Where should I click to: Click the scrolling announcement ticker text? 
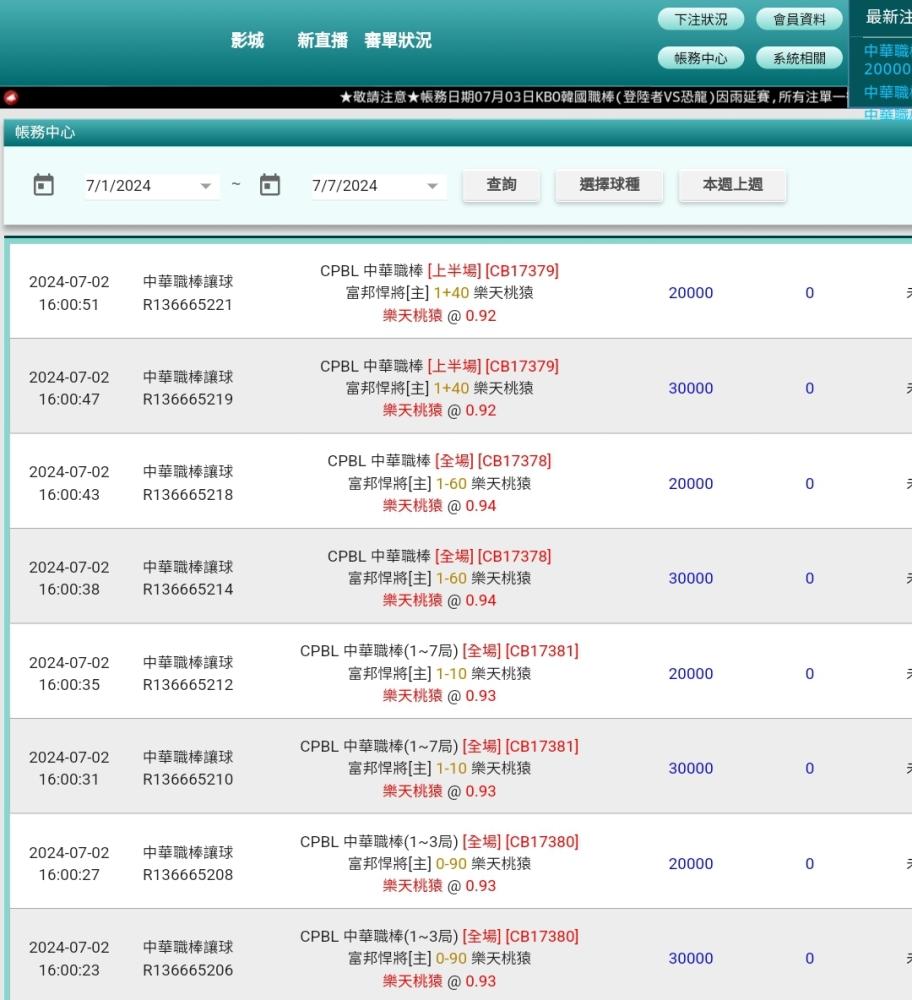(x=593, y=97)
